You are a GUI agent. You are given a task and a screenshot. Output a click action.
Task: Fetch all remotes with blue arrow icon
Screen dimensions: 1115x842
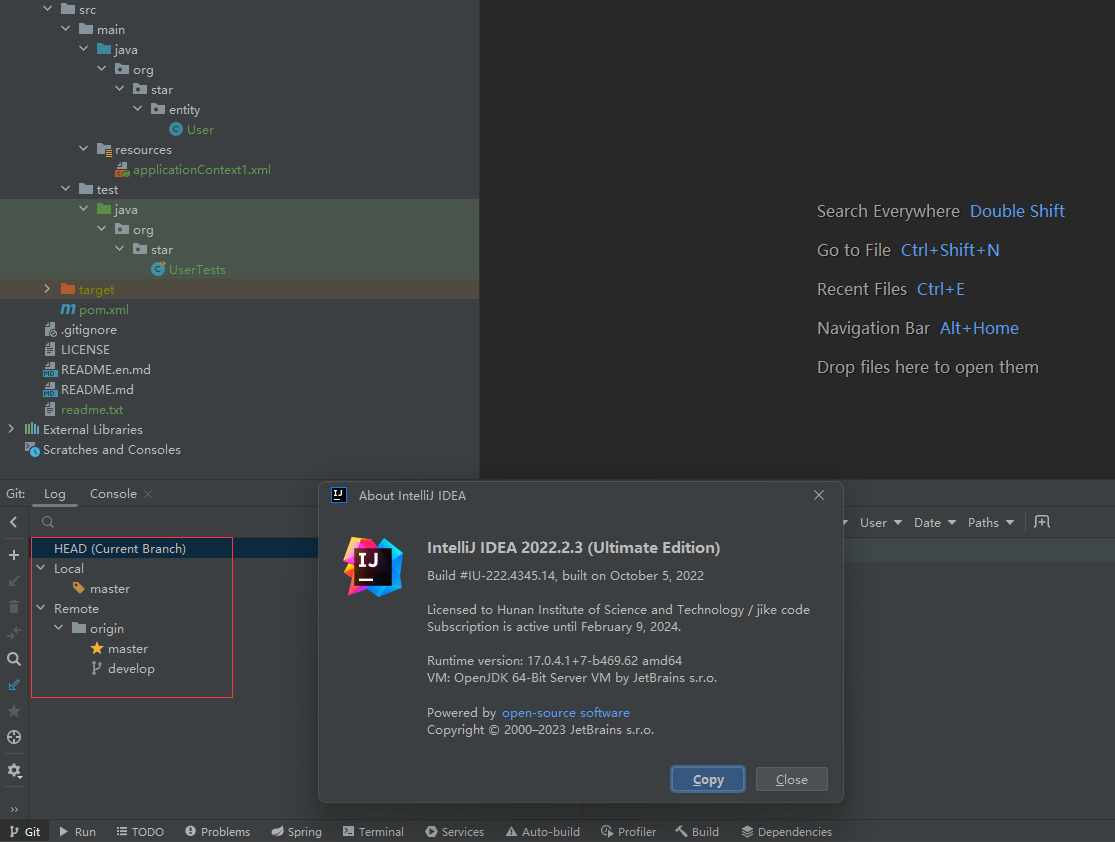(14, 685)
